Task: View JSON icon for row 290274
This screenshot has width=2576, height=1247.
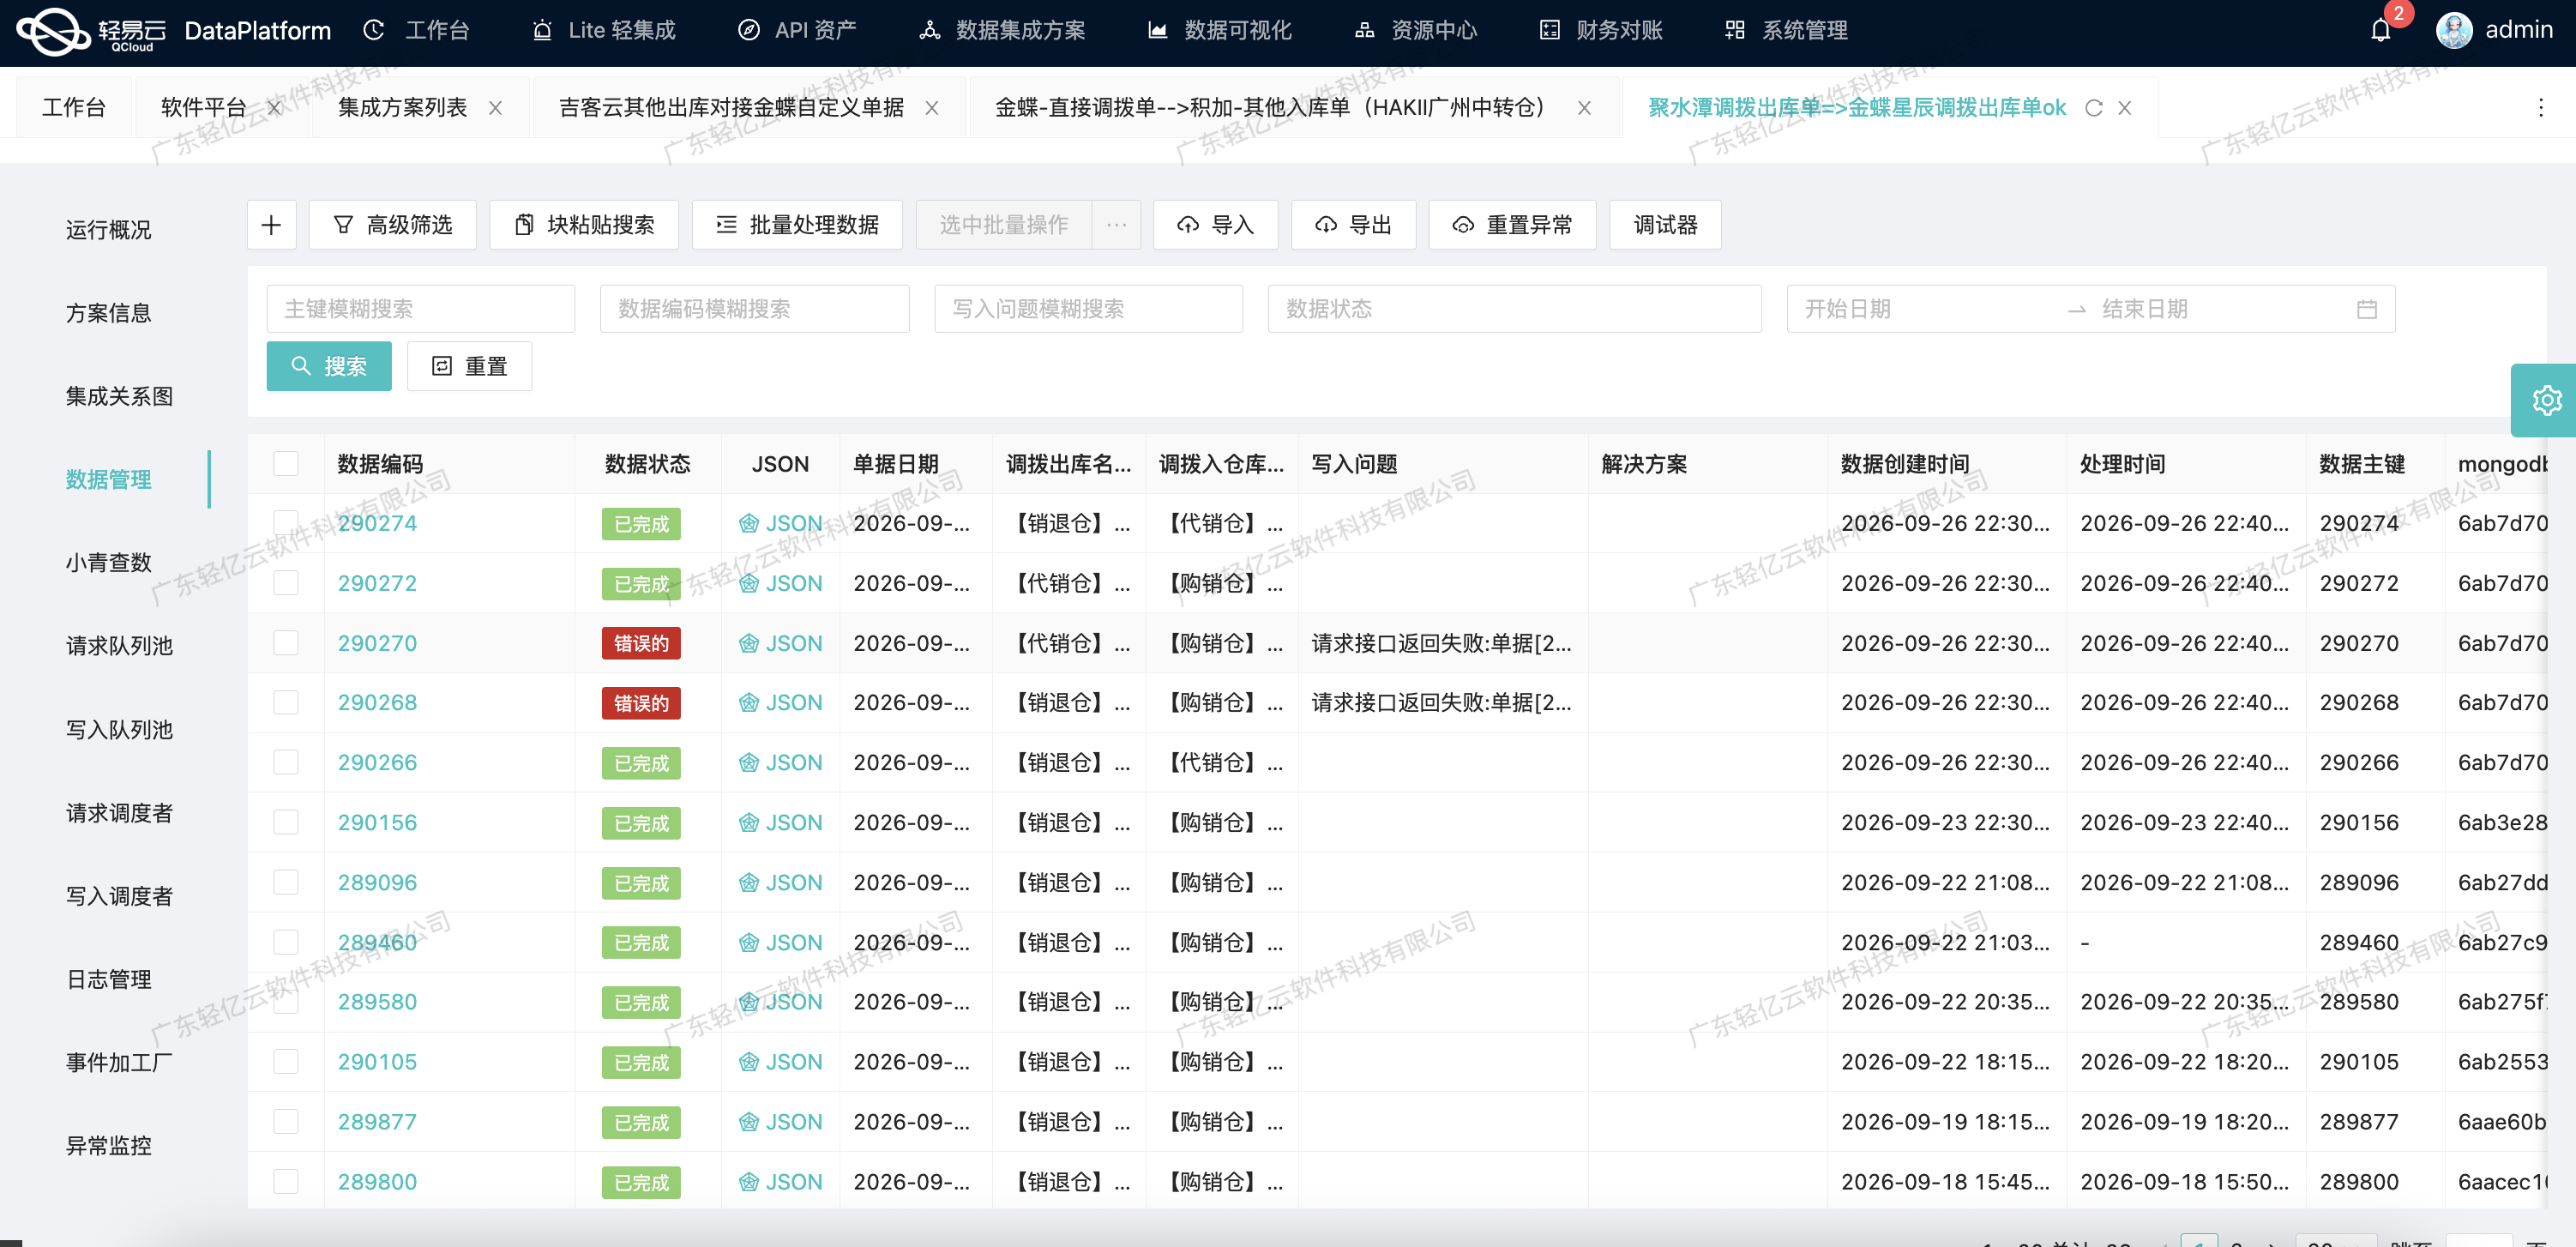Action: pos(749,523)
